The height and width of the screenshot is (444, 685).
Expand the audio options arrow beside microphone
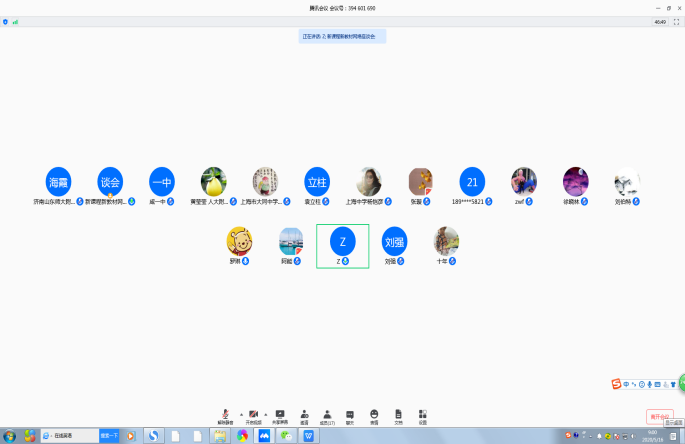click(241, 412)
